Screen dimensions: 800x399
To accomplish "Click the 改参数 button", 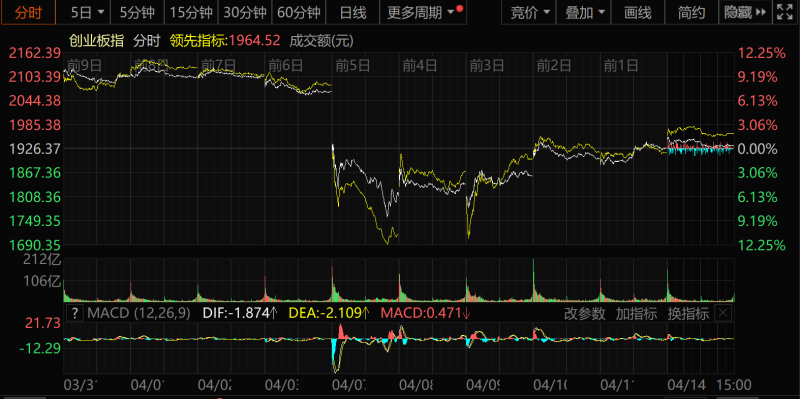I will click(584, 314).
